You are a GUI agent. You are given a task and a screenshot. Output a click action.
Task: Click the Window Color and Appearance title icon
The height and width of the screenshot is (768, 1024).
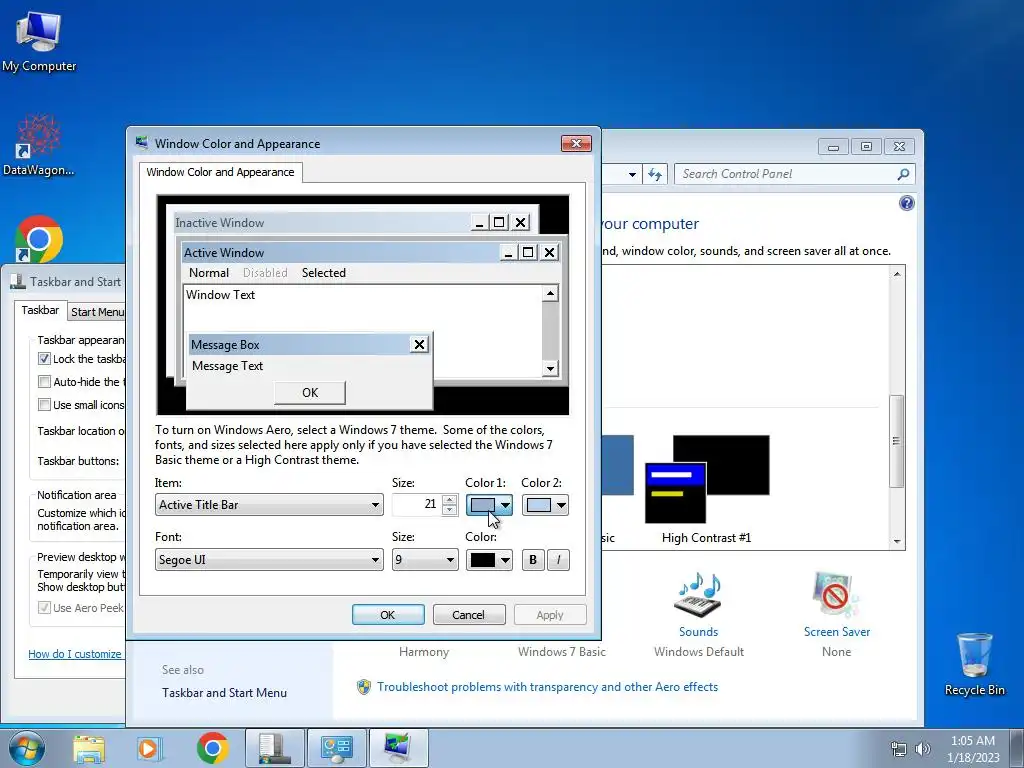pyautogui.click(x=142, y=142)
